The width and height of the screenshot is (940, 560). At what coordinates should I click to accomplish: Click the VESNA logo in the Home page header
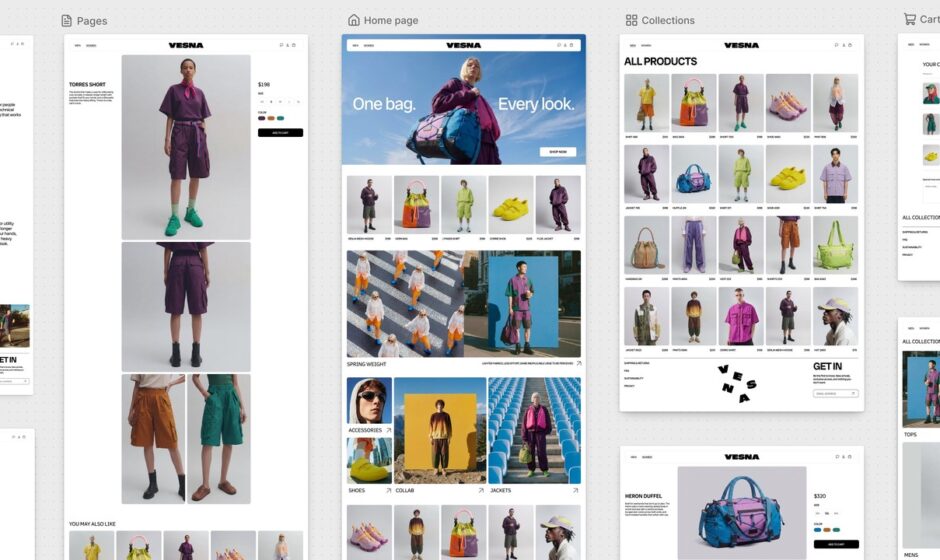pyautogui.click(x=463, y=45)
